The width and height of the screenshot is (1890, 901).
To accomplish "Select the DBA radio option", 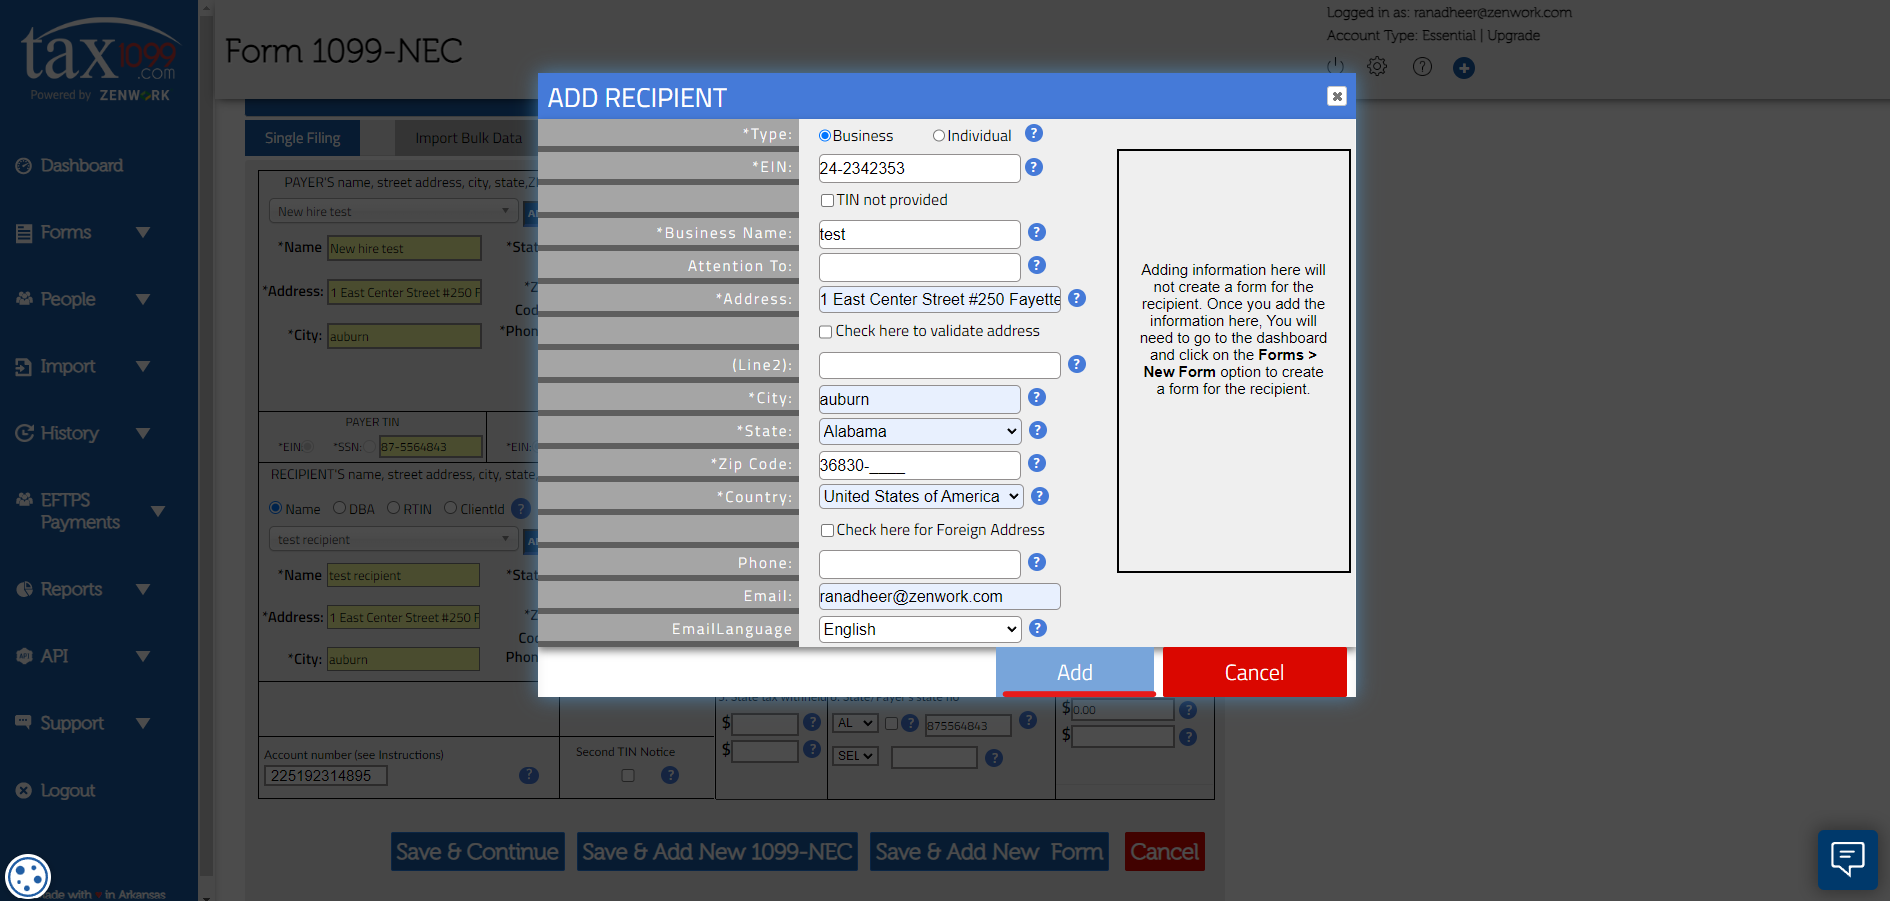I will click(x=339, y=508).
